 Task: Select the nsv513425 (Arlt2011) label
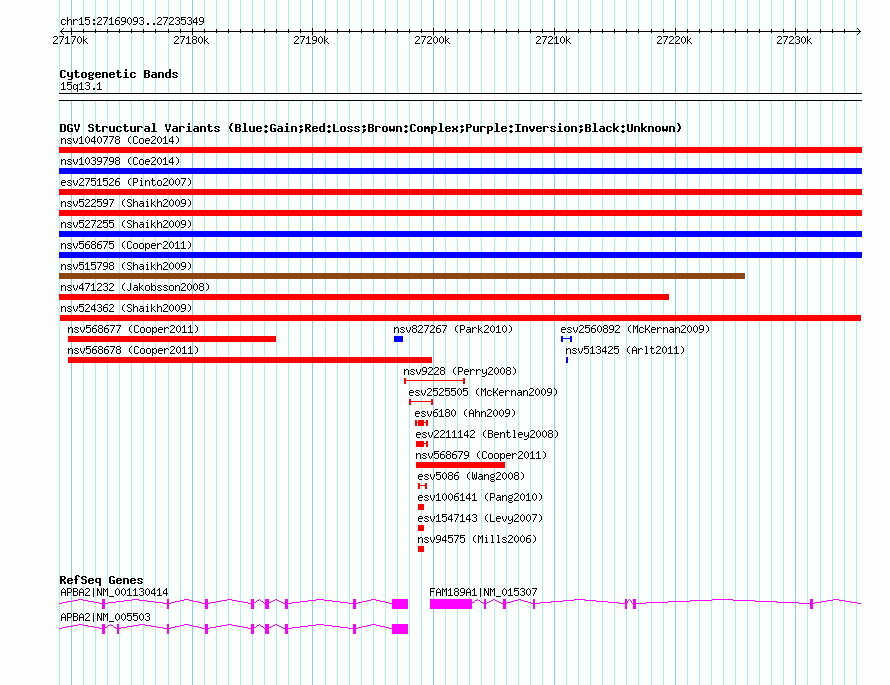[625, 350]
